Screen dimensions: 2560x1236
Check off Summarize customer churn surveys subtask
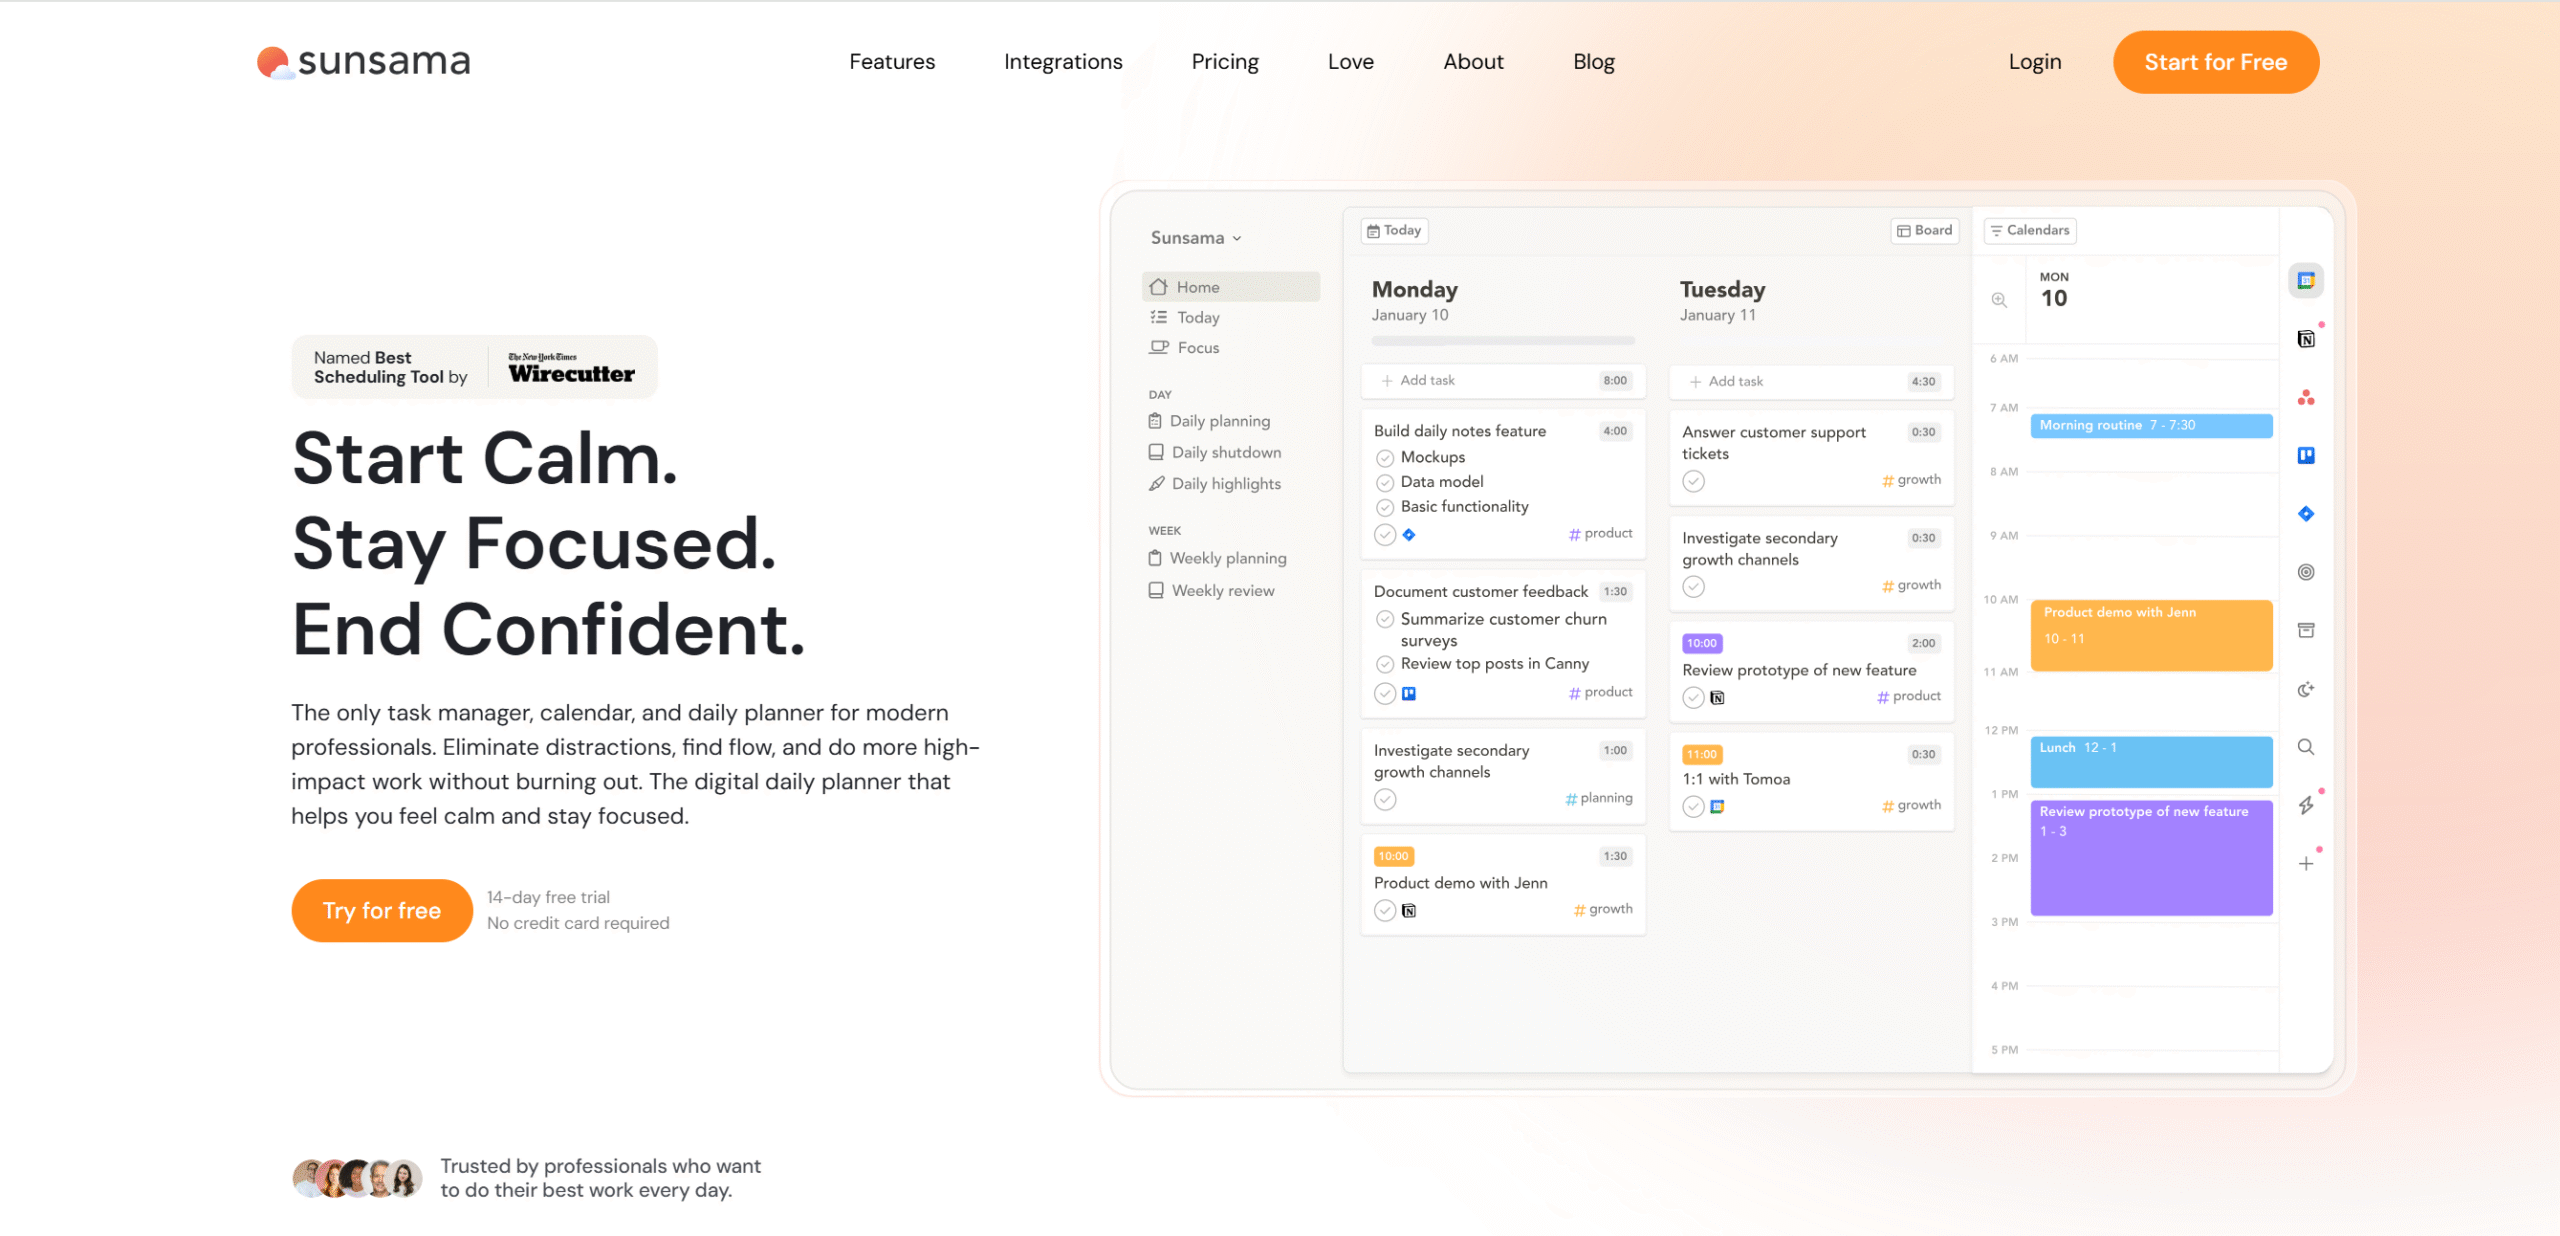click(x=1385, y=620)
